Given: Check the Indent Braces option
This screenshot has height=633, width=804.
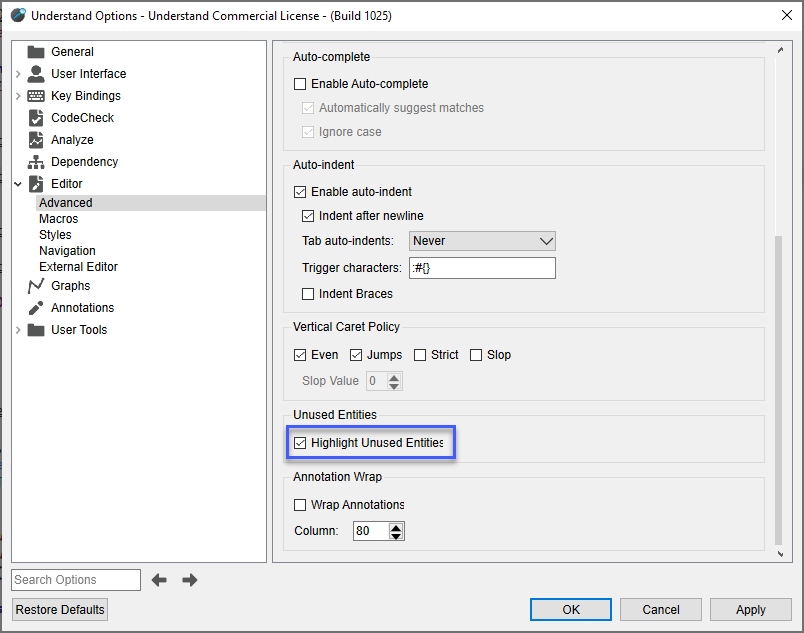Looking at the screenshot, I should [308, 294].
